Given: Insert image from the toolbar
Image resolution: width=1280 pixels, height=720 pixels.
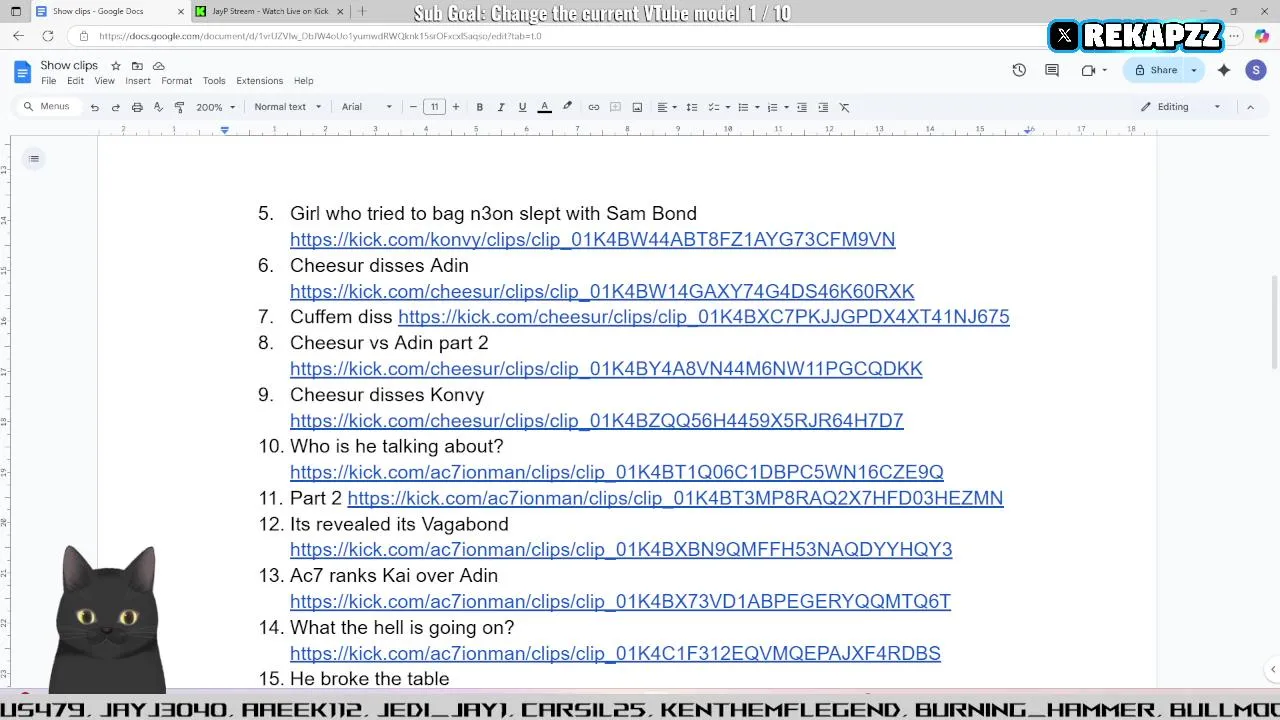Looking at the screenshot, I should click(x=637, y=107).
